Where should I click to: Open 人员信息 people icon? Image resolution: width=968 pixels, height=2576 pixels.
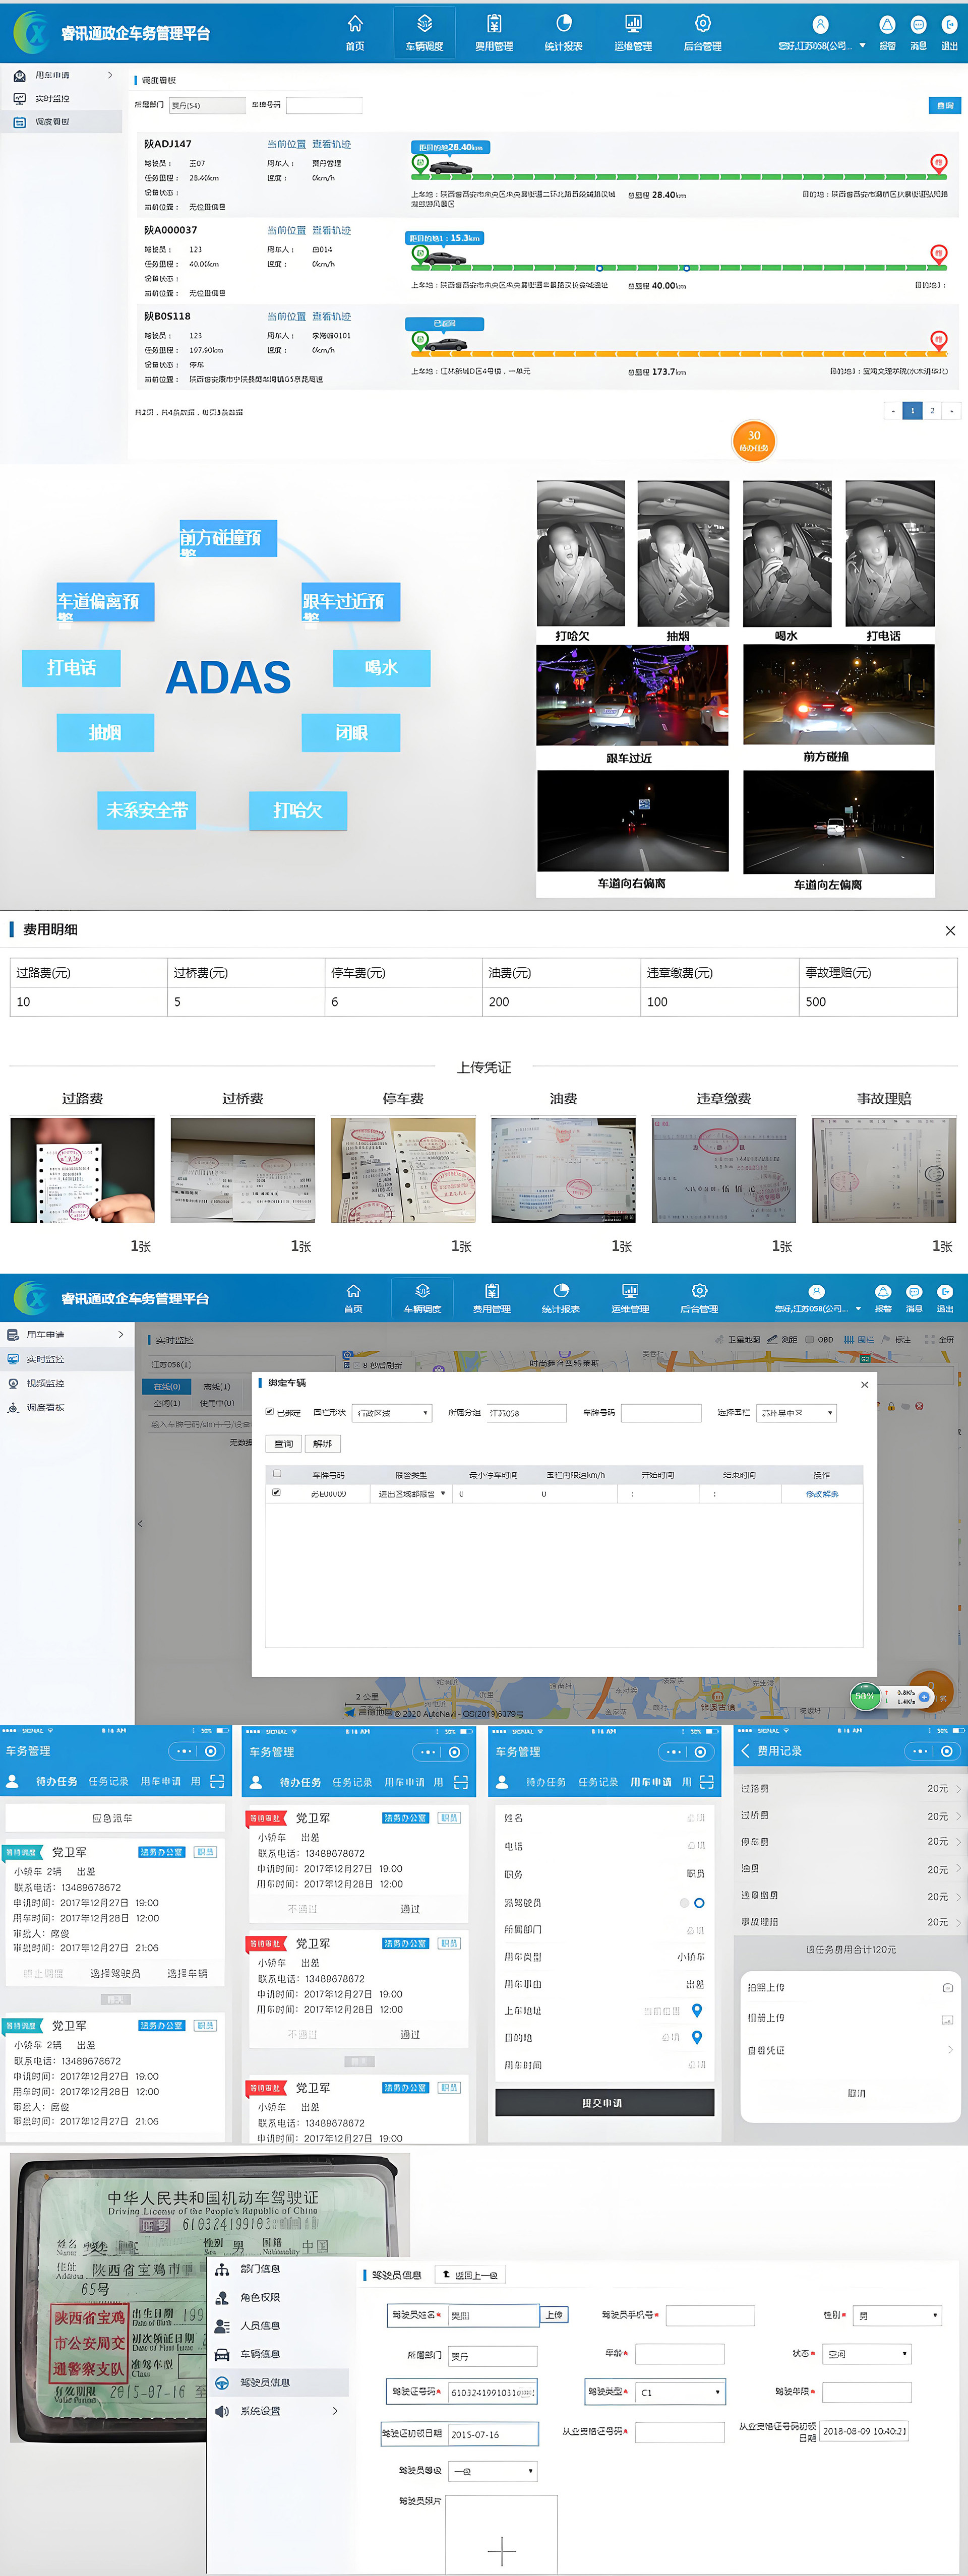click(222, 2325)
